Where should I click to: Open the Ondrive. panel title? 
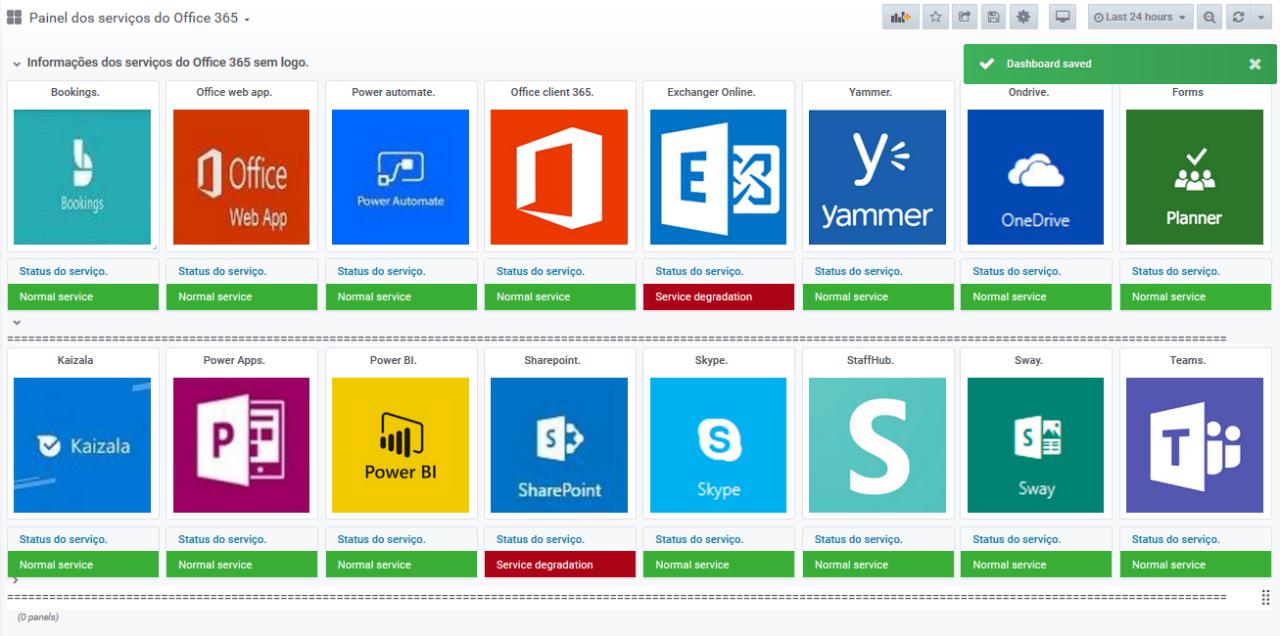[x=1029, y=92]
